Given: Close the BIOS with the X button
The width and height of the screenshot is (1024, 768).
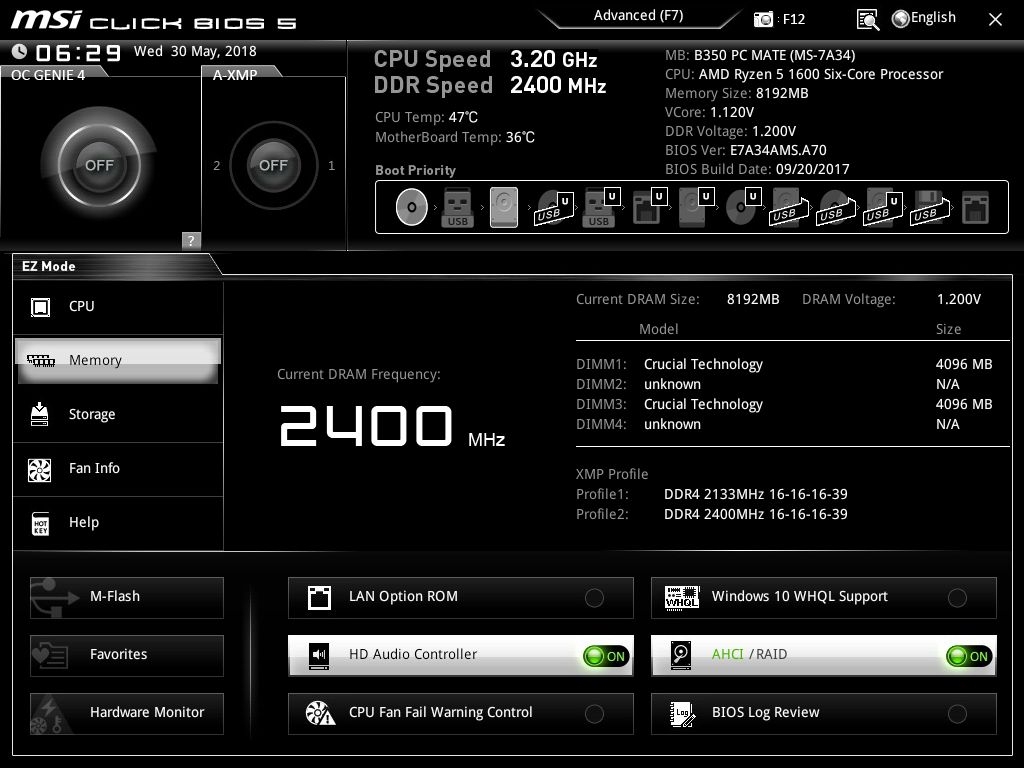Looking at the screenshot, I should click(995, 20).
